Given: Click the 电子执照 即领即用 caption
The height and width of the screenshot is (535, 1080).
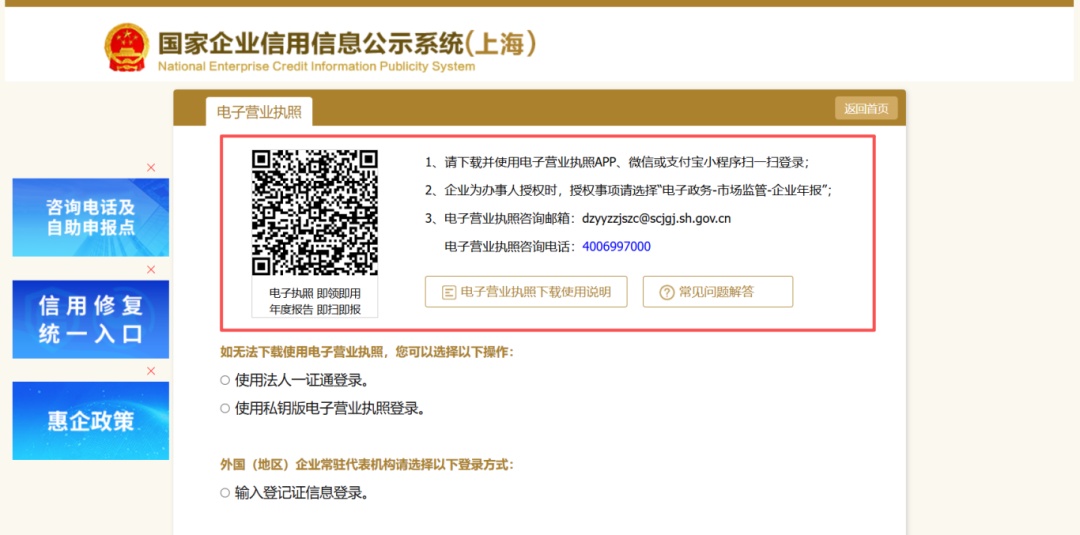Looking at the screenshot, I should (x=315, y=293).
